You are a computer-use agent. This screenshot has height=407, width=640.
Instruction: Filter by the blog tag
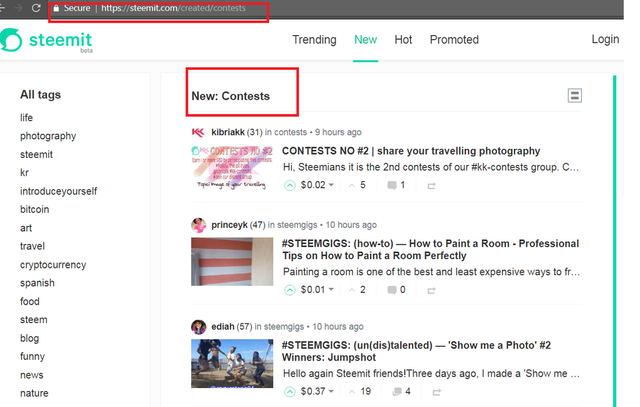(29, 338)
